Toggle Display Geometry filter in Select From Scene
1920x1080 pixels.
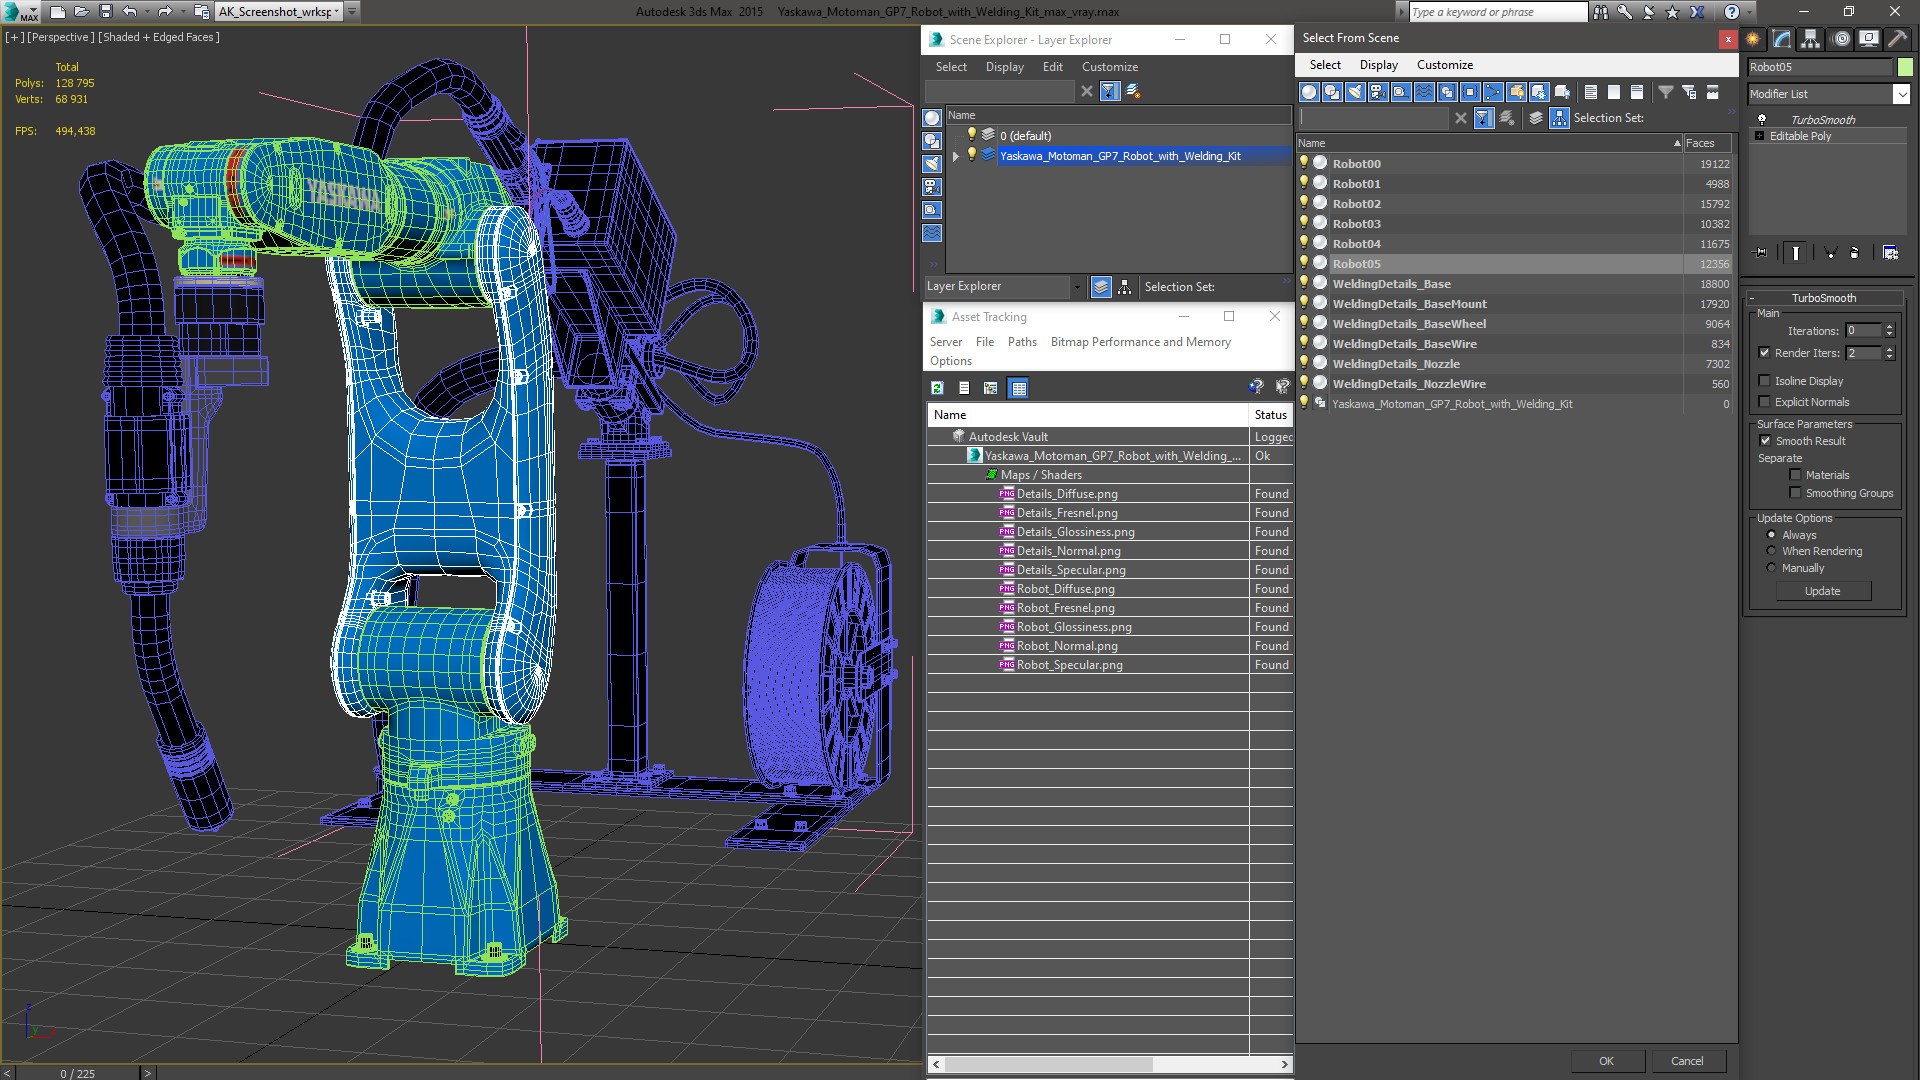pyautogui.click(x=1309, y=92)
